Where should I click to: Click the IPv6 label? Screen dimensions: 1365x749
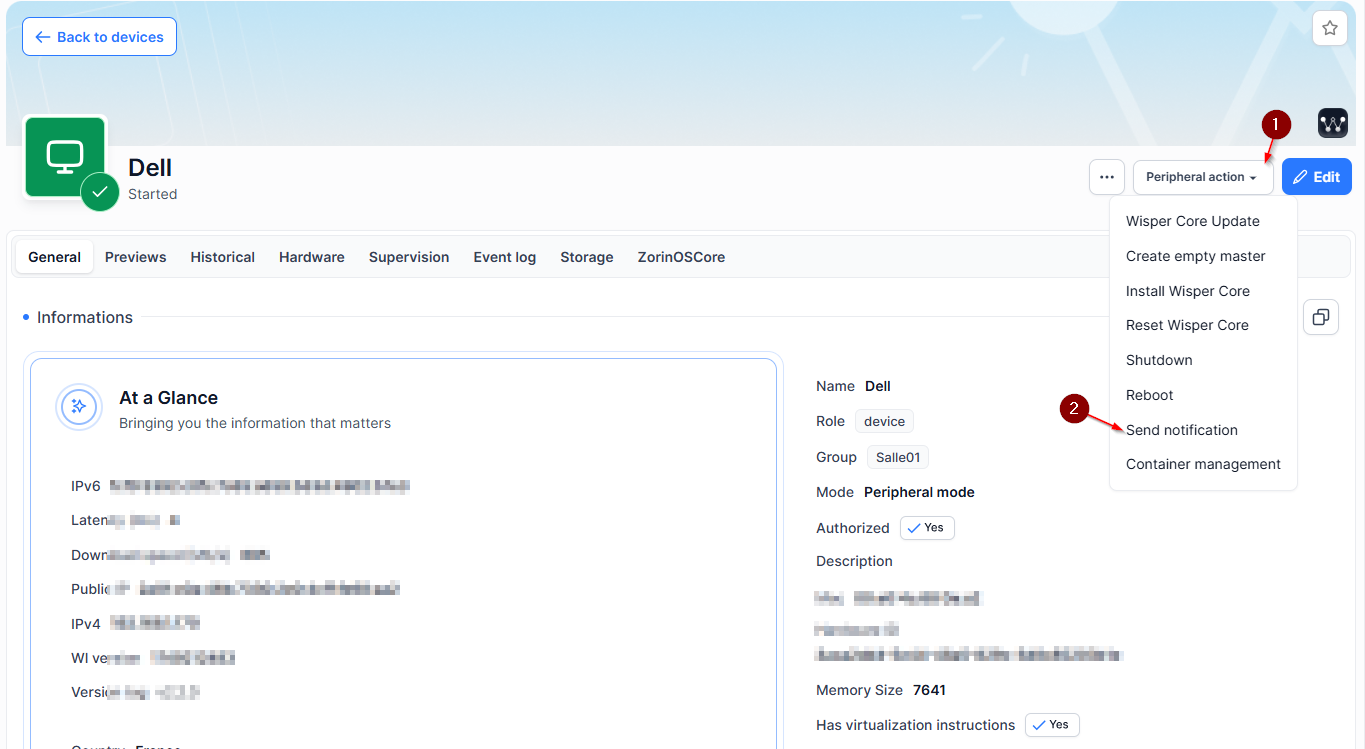(86, 486)
